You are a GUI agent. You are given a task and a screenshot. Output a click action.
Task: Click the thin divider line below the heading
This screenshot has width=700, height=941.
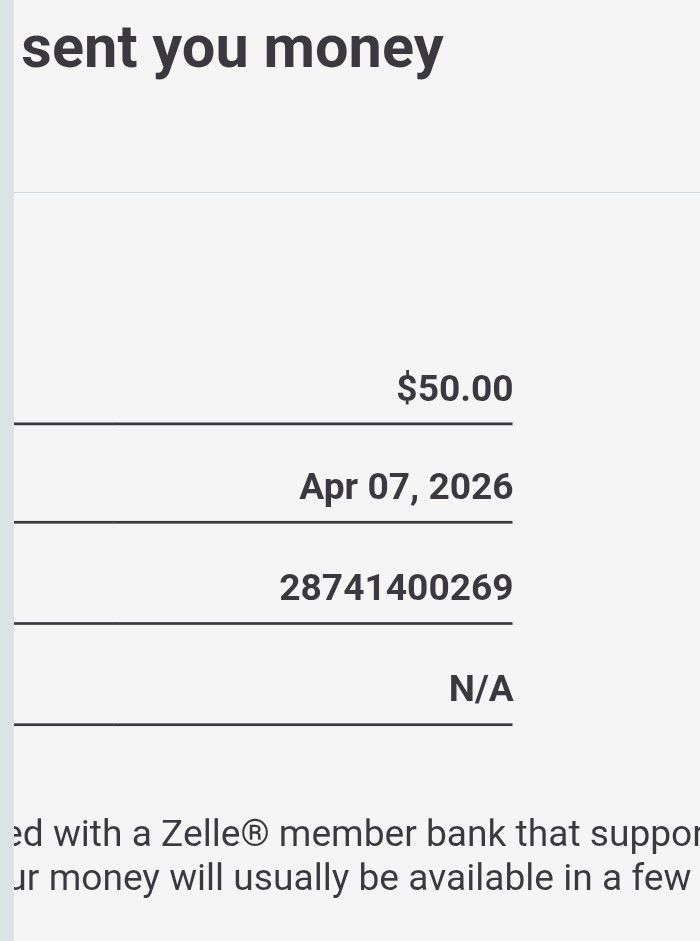coord(350,192)
